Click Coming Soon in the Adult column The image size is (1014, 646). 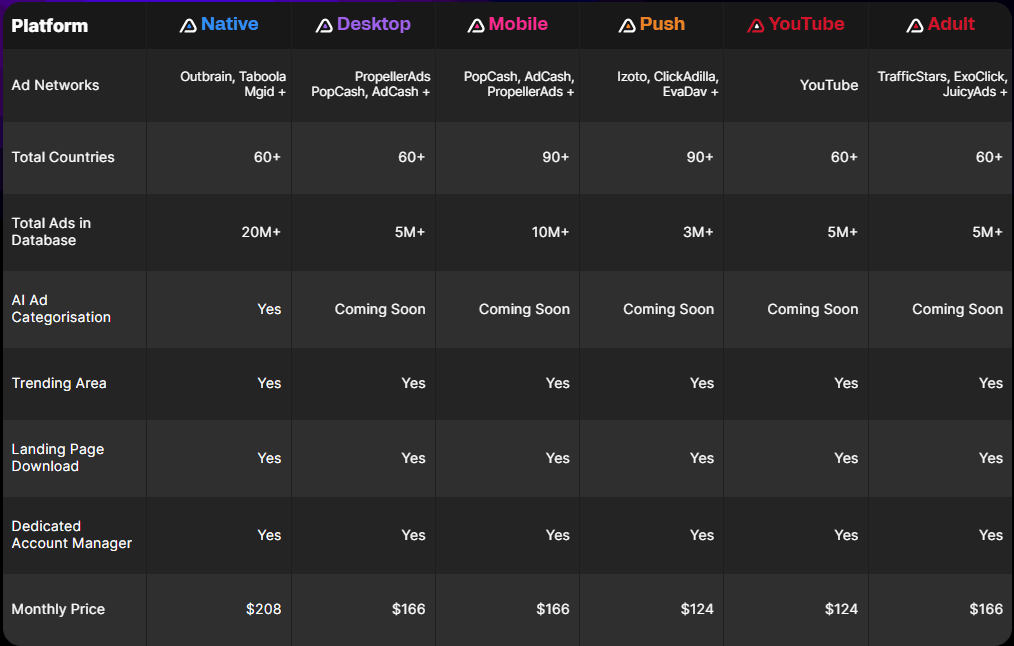click(957, 309)
